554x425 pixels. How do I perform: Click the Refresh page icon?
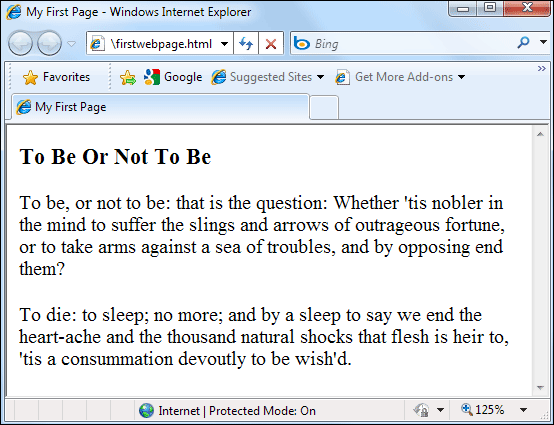246,43
